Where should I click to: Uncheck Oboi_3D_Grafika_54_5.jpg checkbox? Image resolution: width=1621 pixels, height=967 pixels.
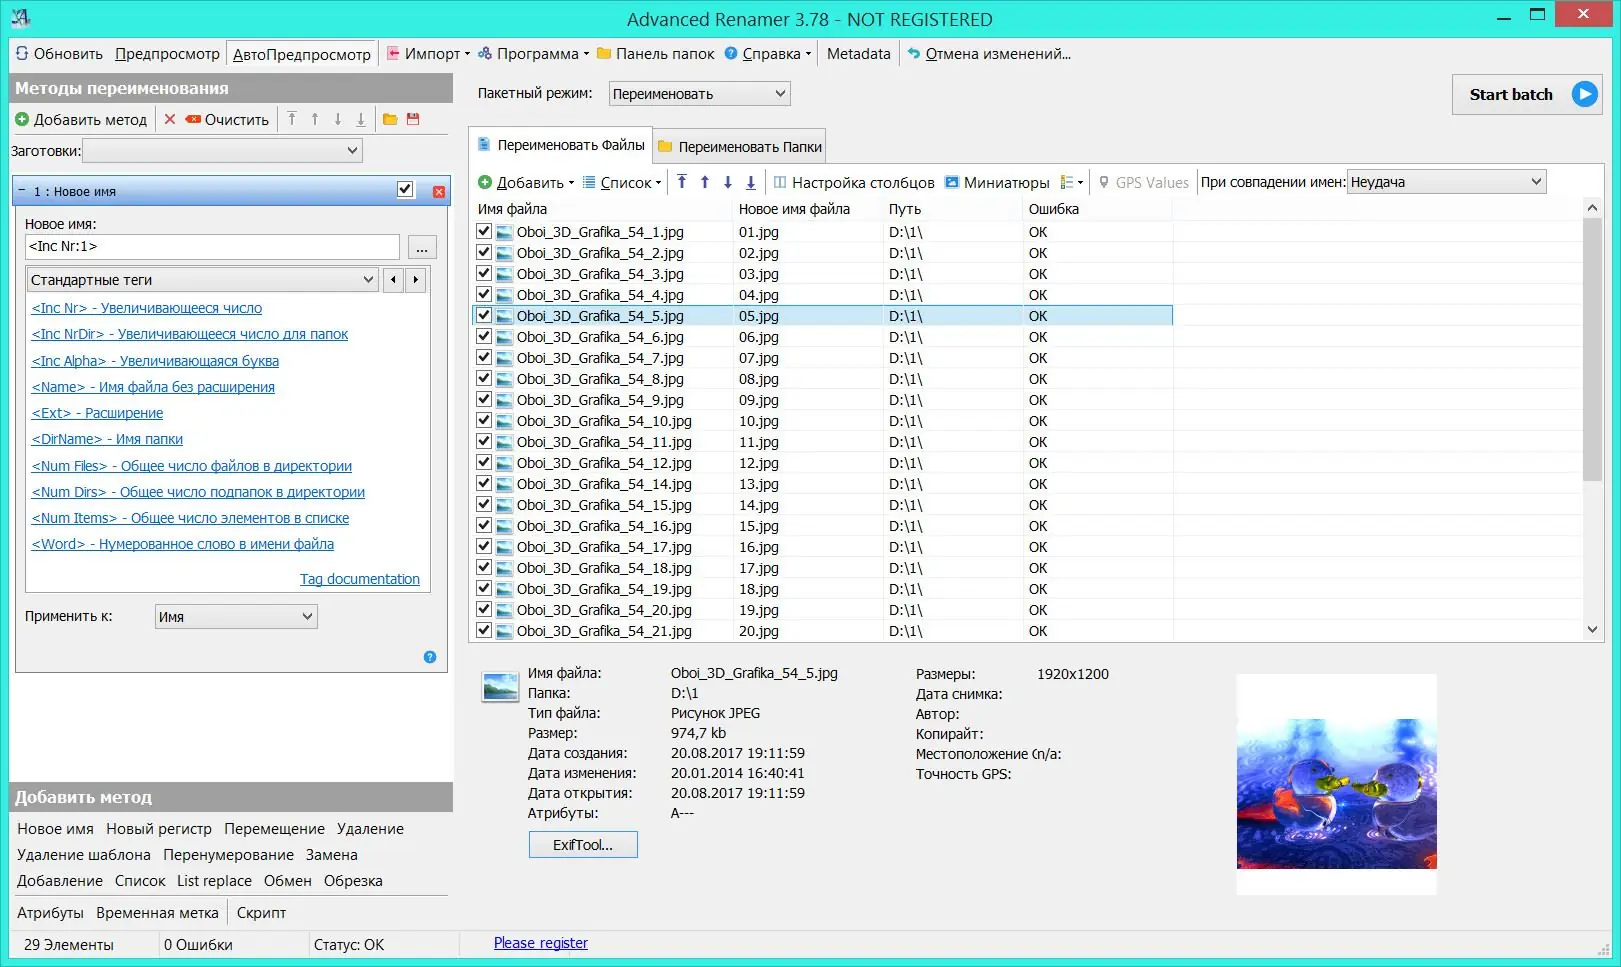point(484,315)
